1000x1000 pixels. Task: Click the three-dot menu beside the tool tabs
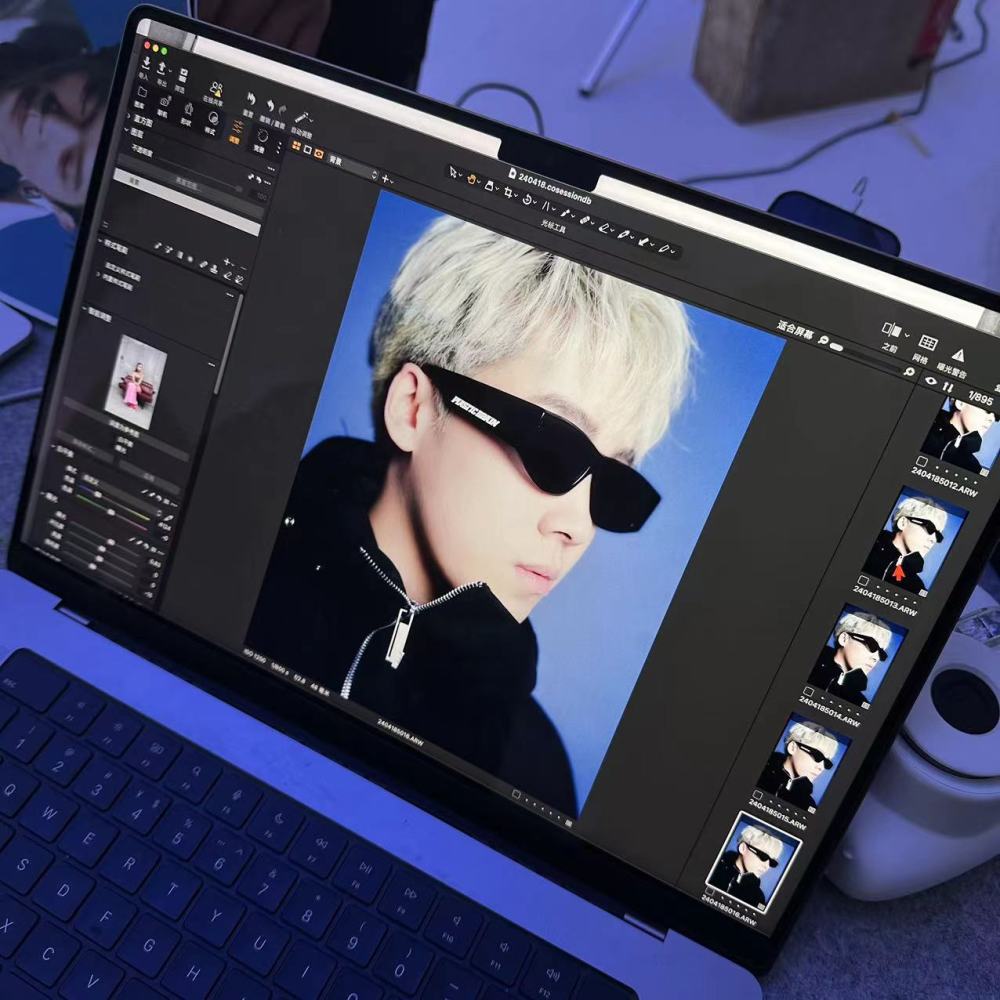click(279, 148)
